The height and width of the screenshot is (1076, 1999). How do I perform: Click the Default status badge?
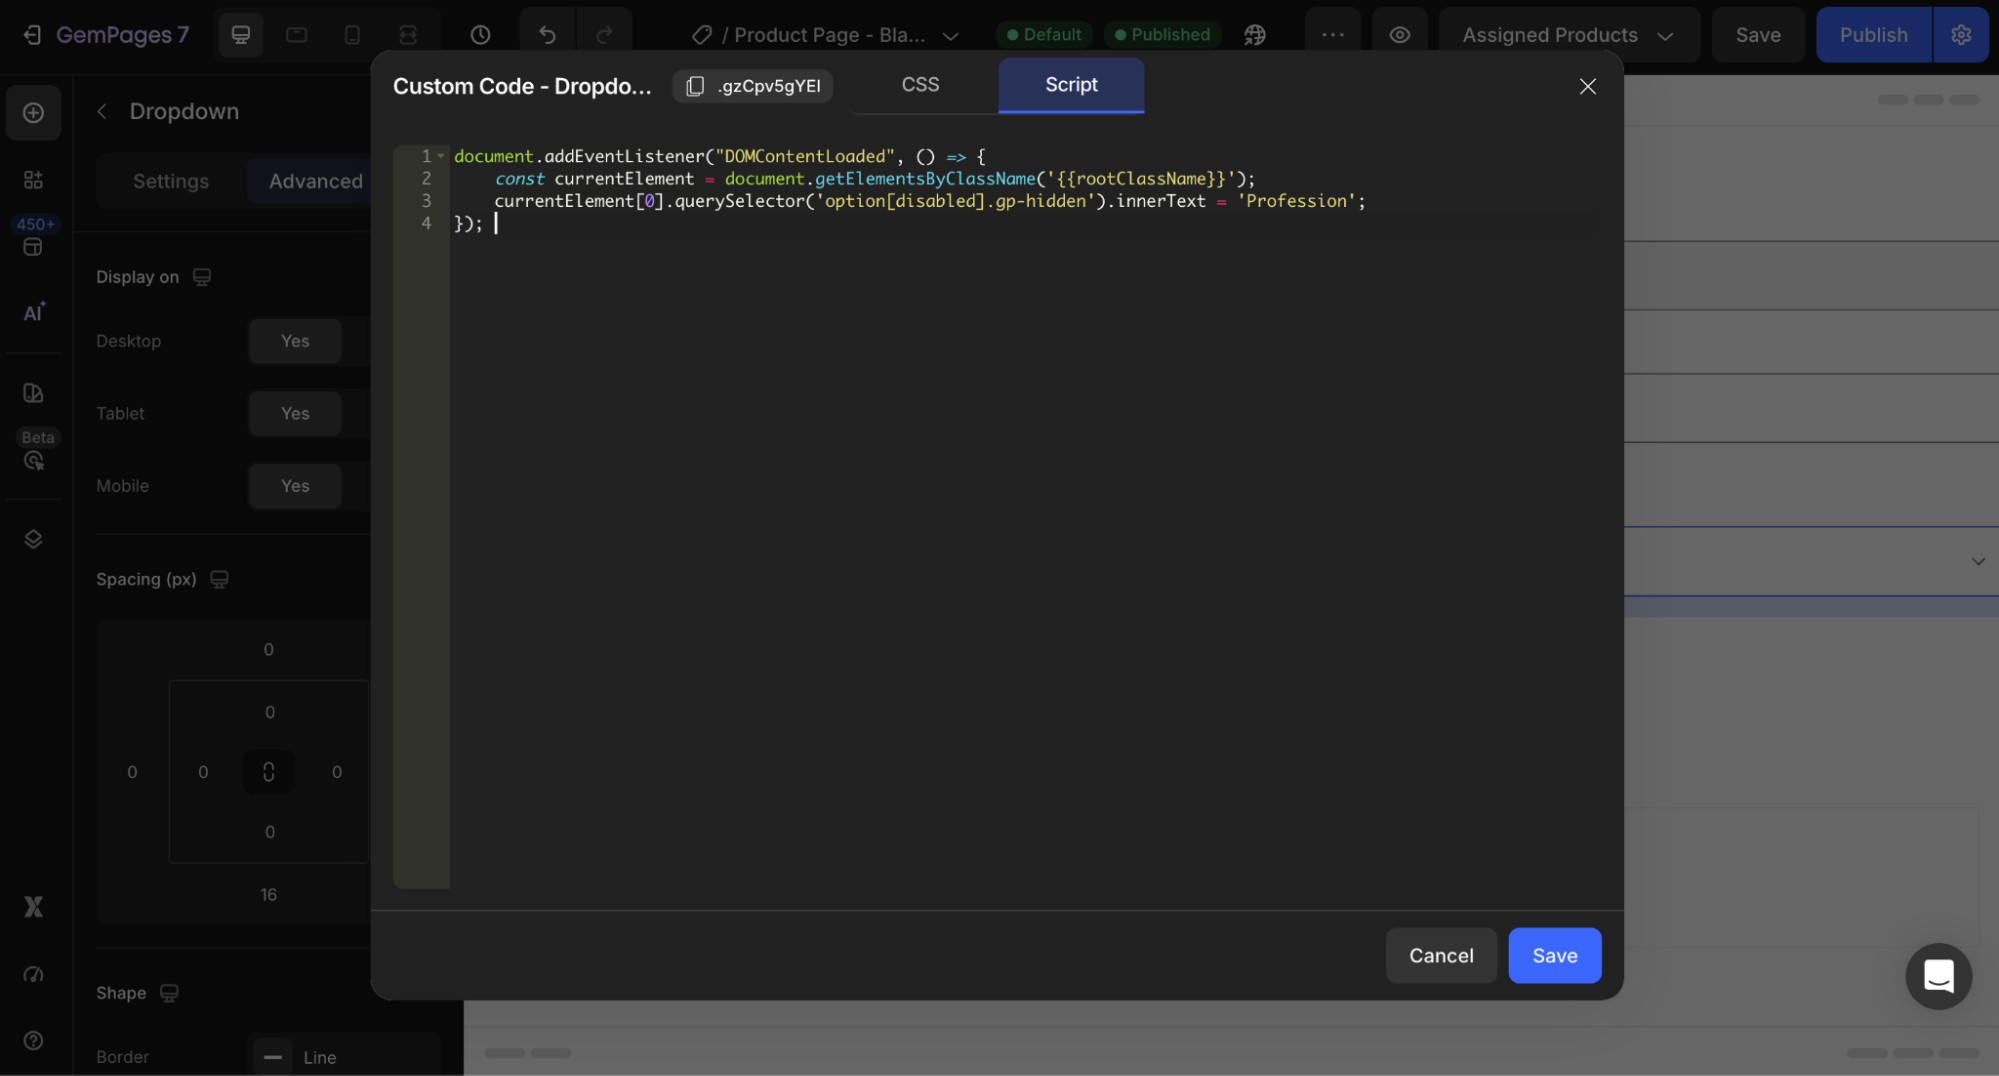click(x=1044, y=35)
